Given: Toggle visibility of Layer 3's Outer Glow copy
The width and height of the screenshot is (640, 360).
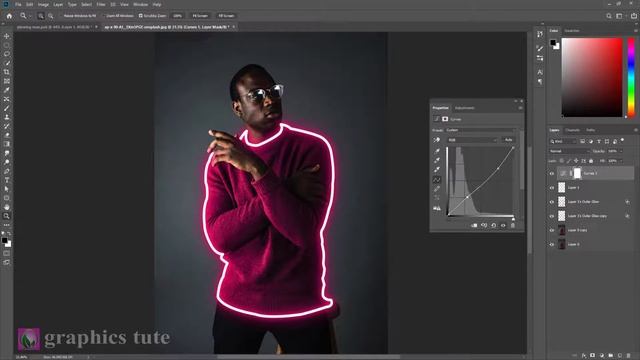Looking at the screenshot, I should [552, 216].
